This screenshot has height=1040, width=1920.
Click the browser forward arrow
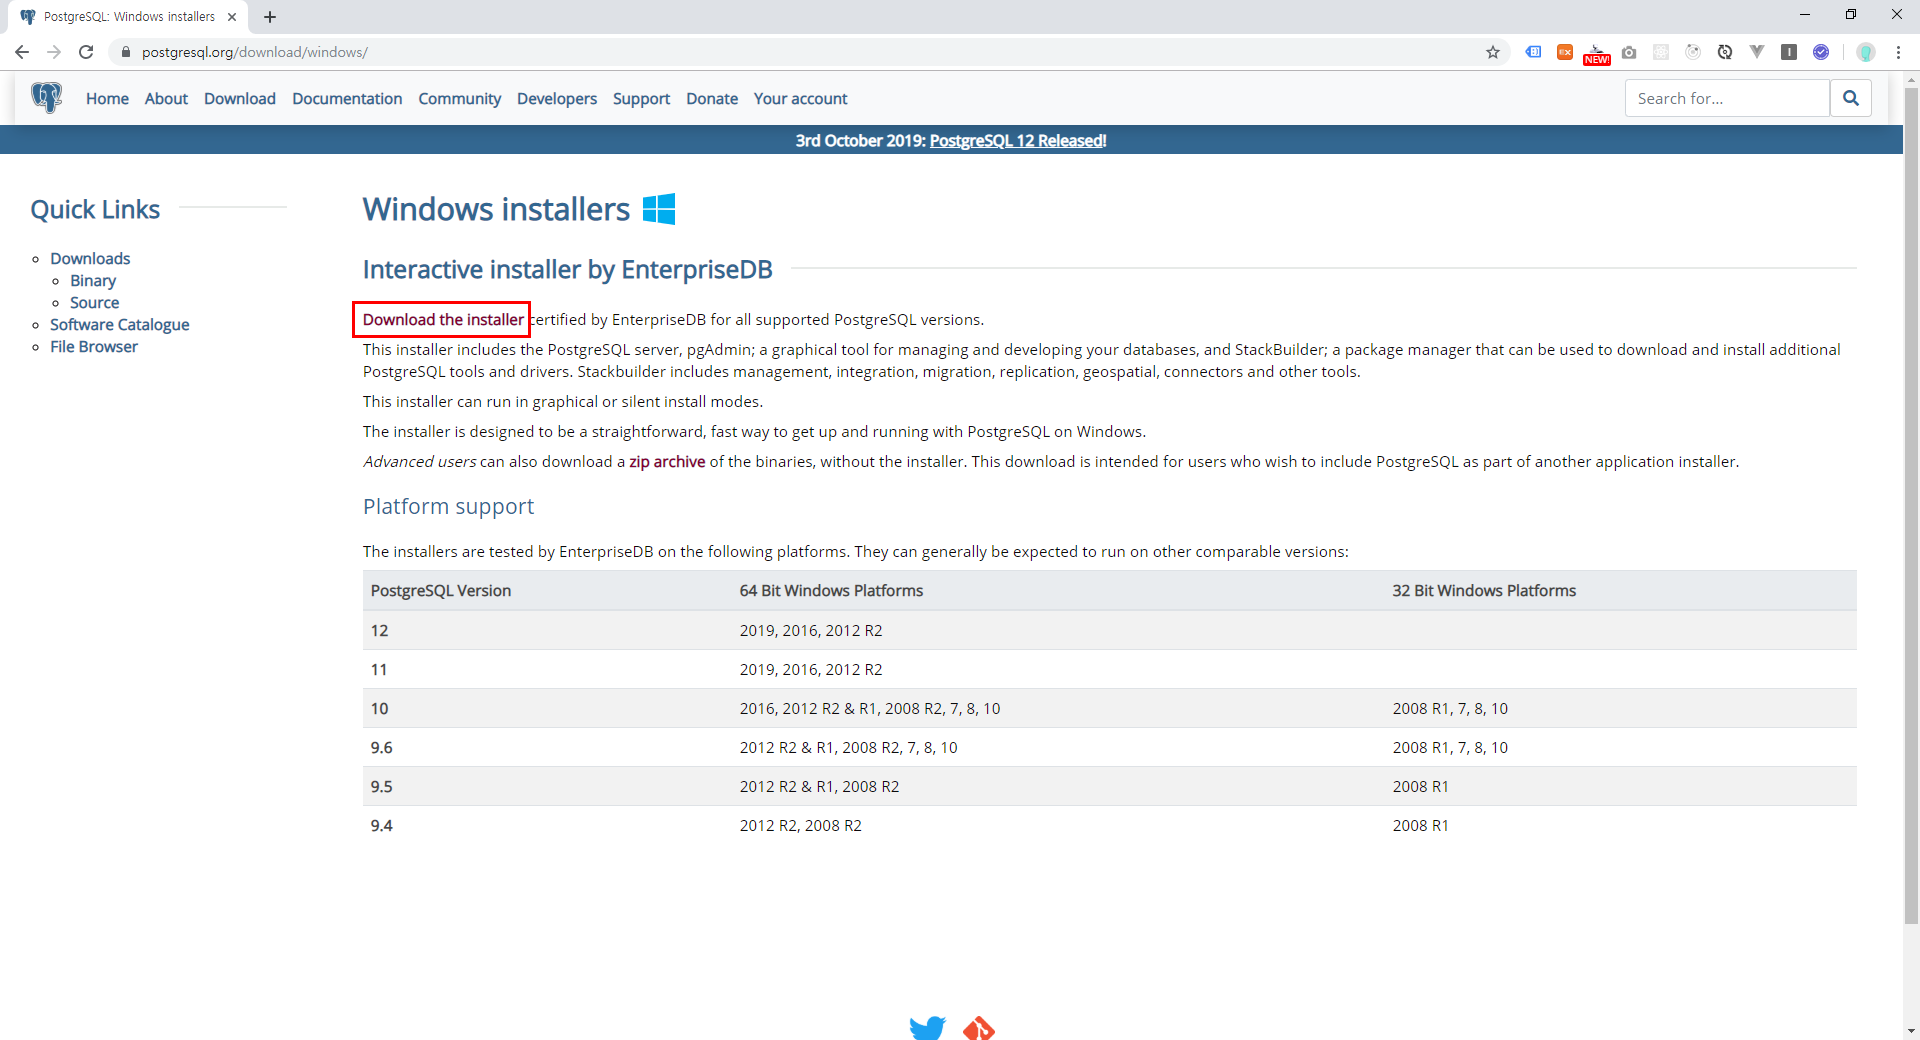[x=54, y=52]
